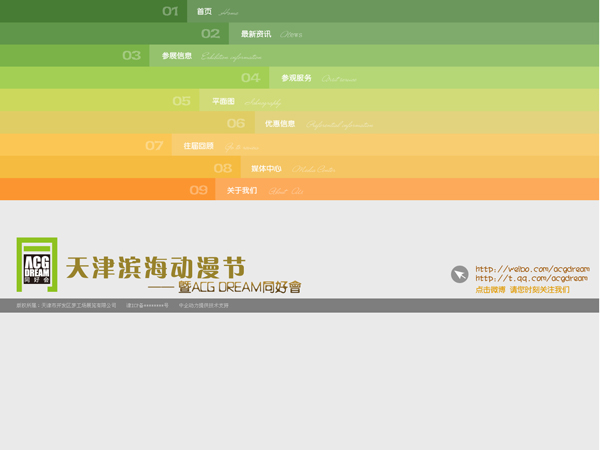Click the 版权所属 copyright company text
Screen dimensions: 600x450
coord(66,305)
